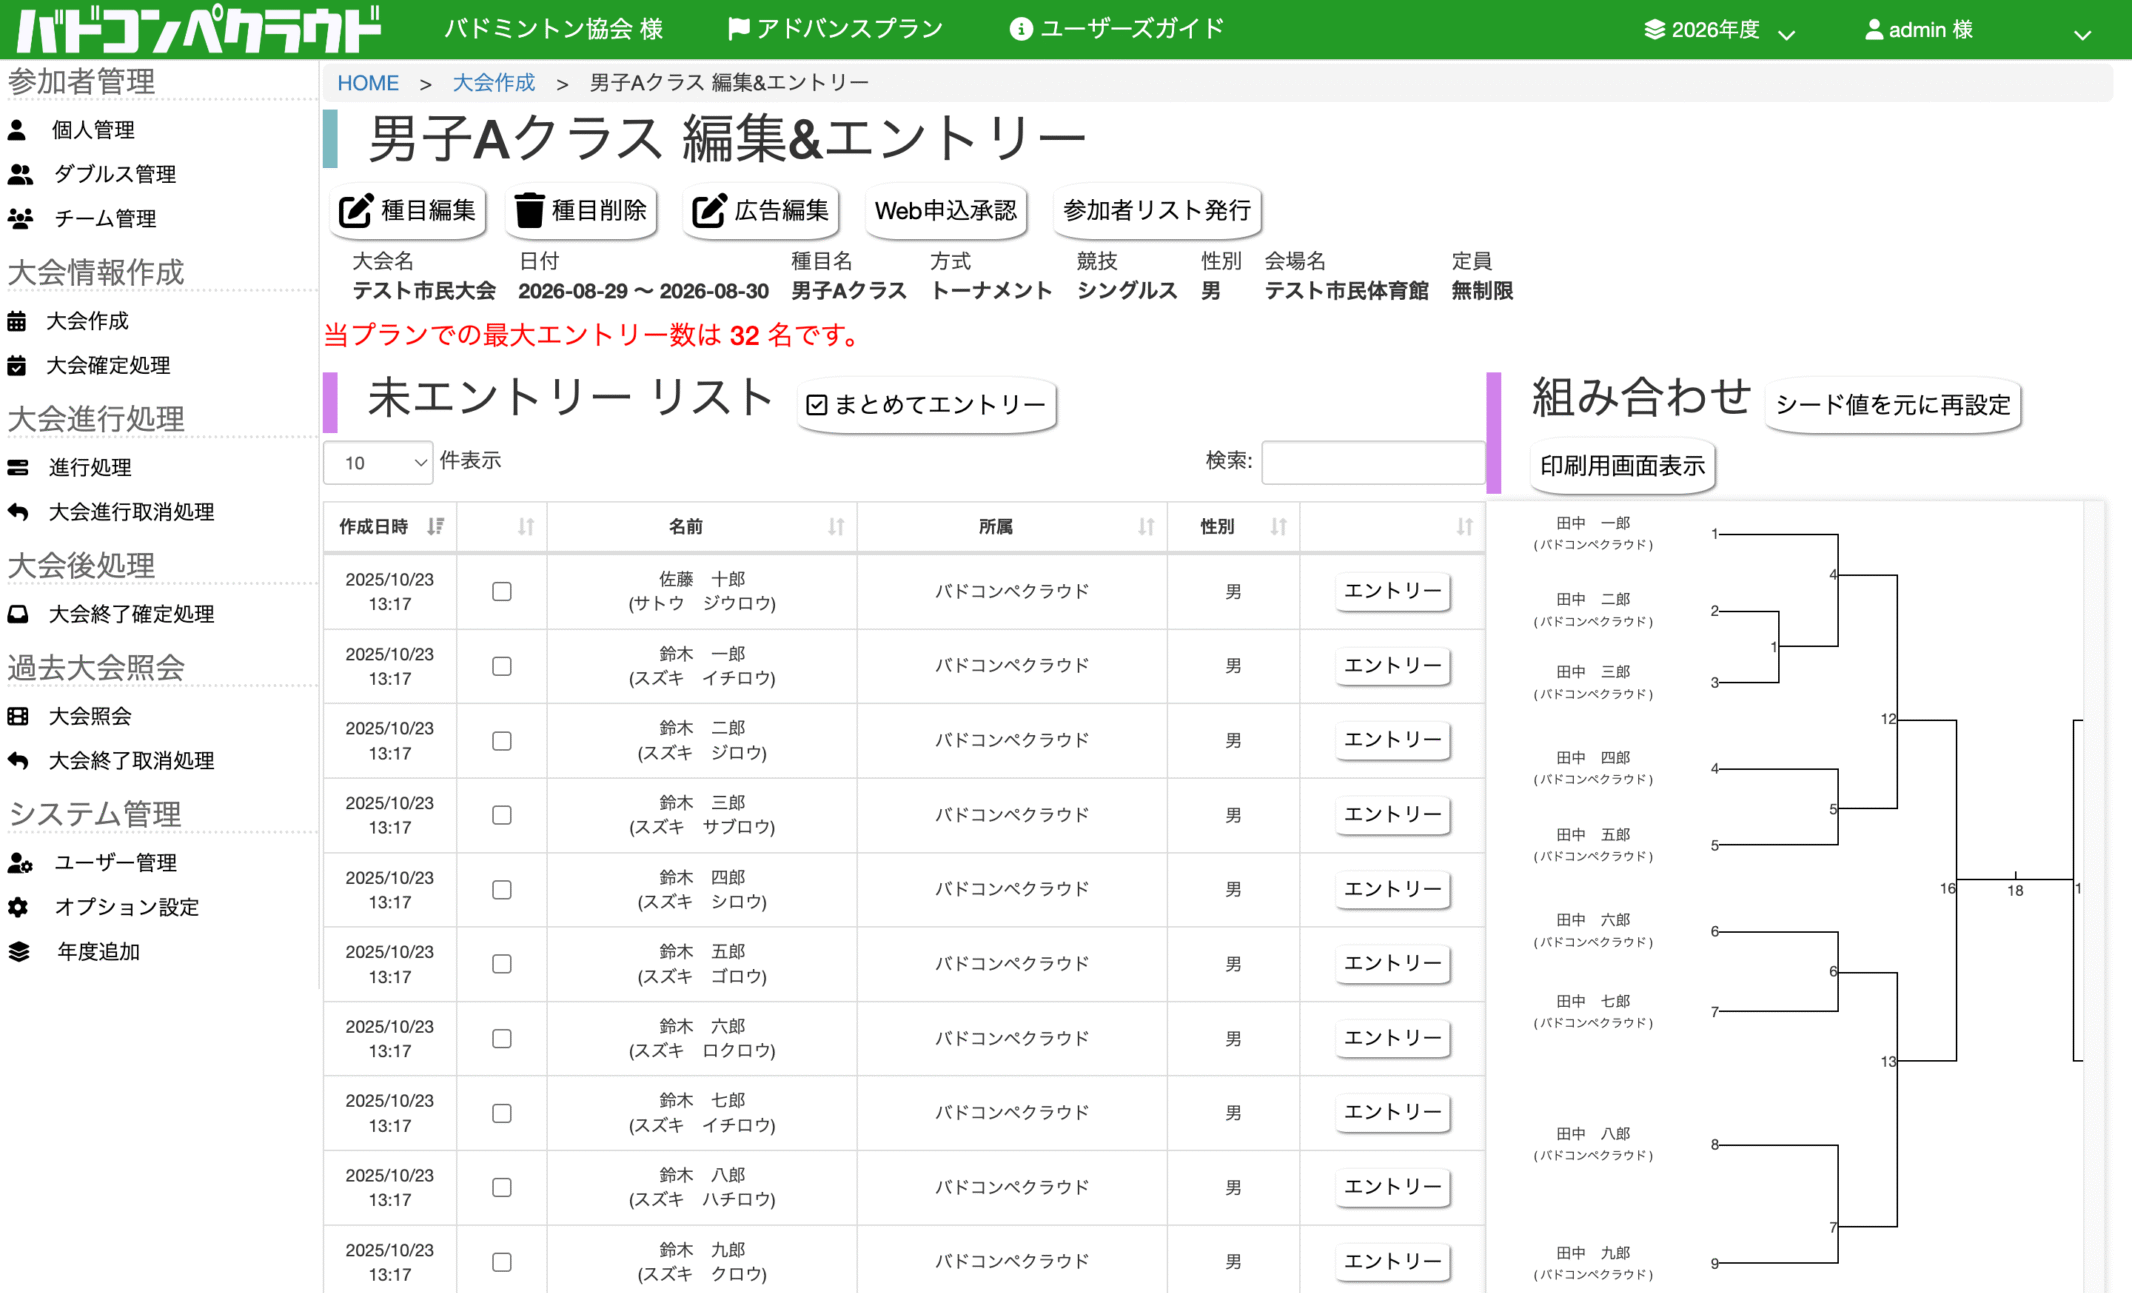Click the 参加者リスト発行 button
This screenshot has height=1293, width=2132.
click(1157, 211)
